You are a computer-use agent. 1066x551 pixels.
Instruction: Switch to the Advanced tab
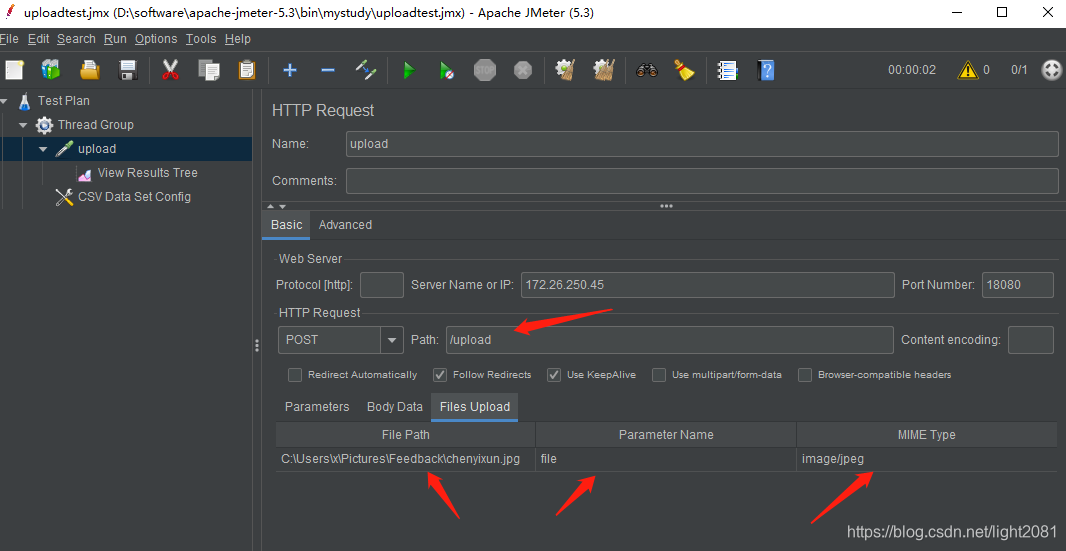coord(345,224)
